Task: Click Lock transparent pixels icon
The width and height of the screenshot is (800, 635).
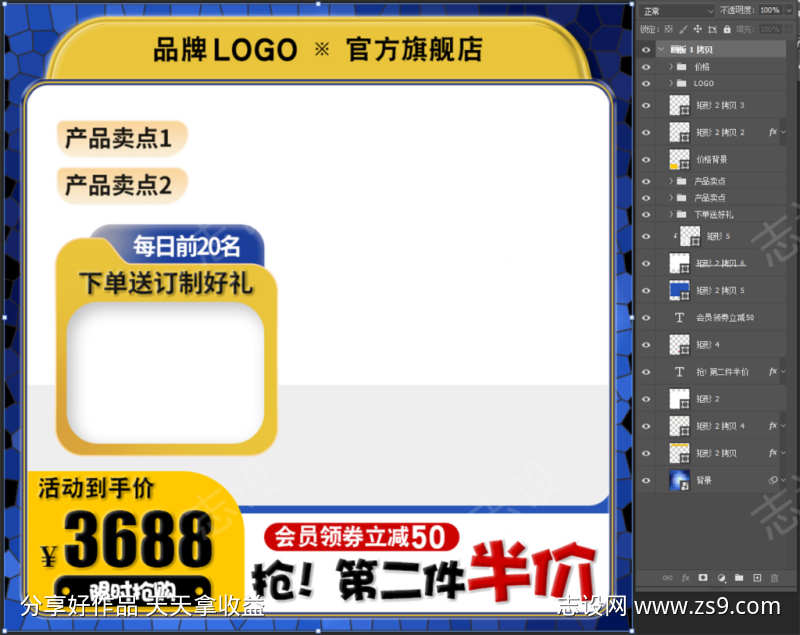Action: coord(668,29)
